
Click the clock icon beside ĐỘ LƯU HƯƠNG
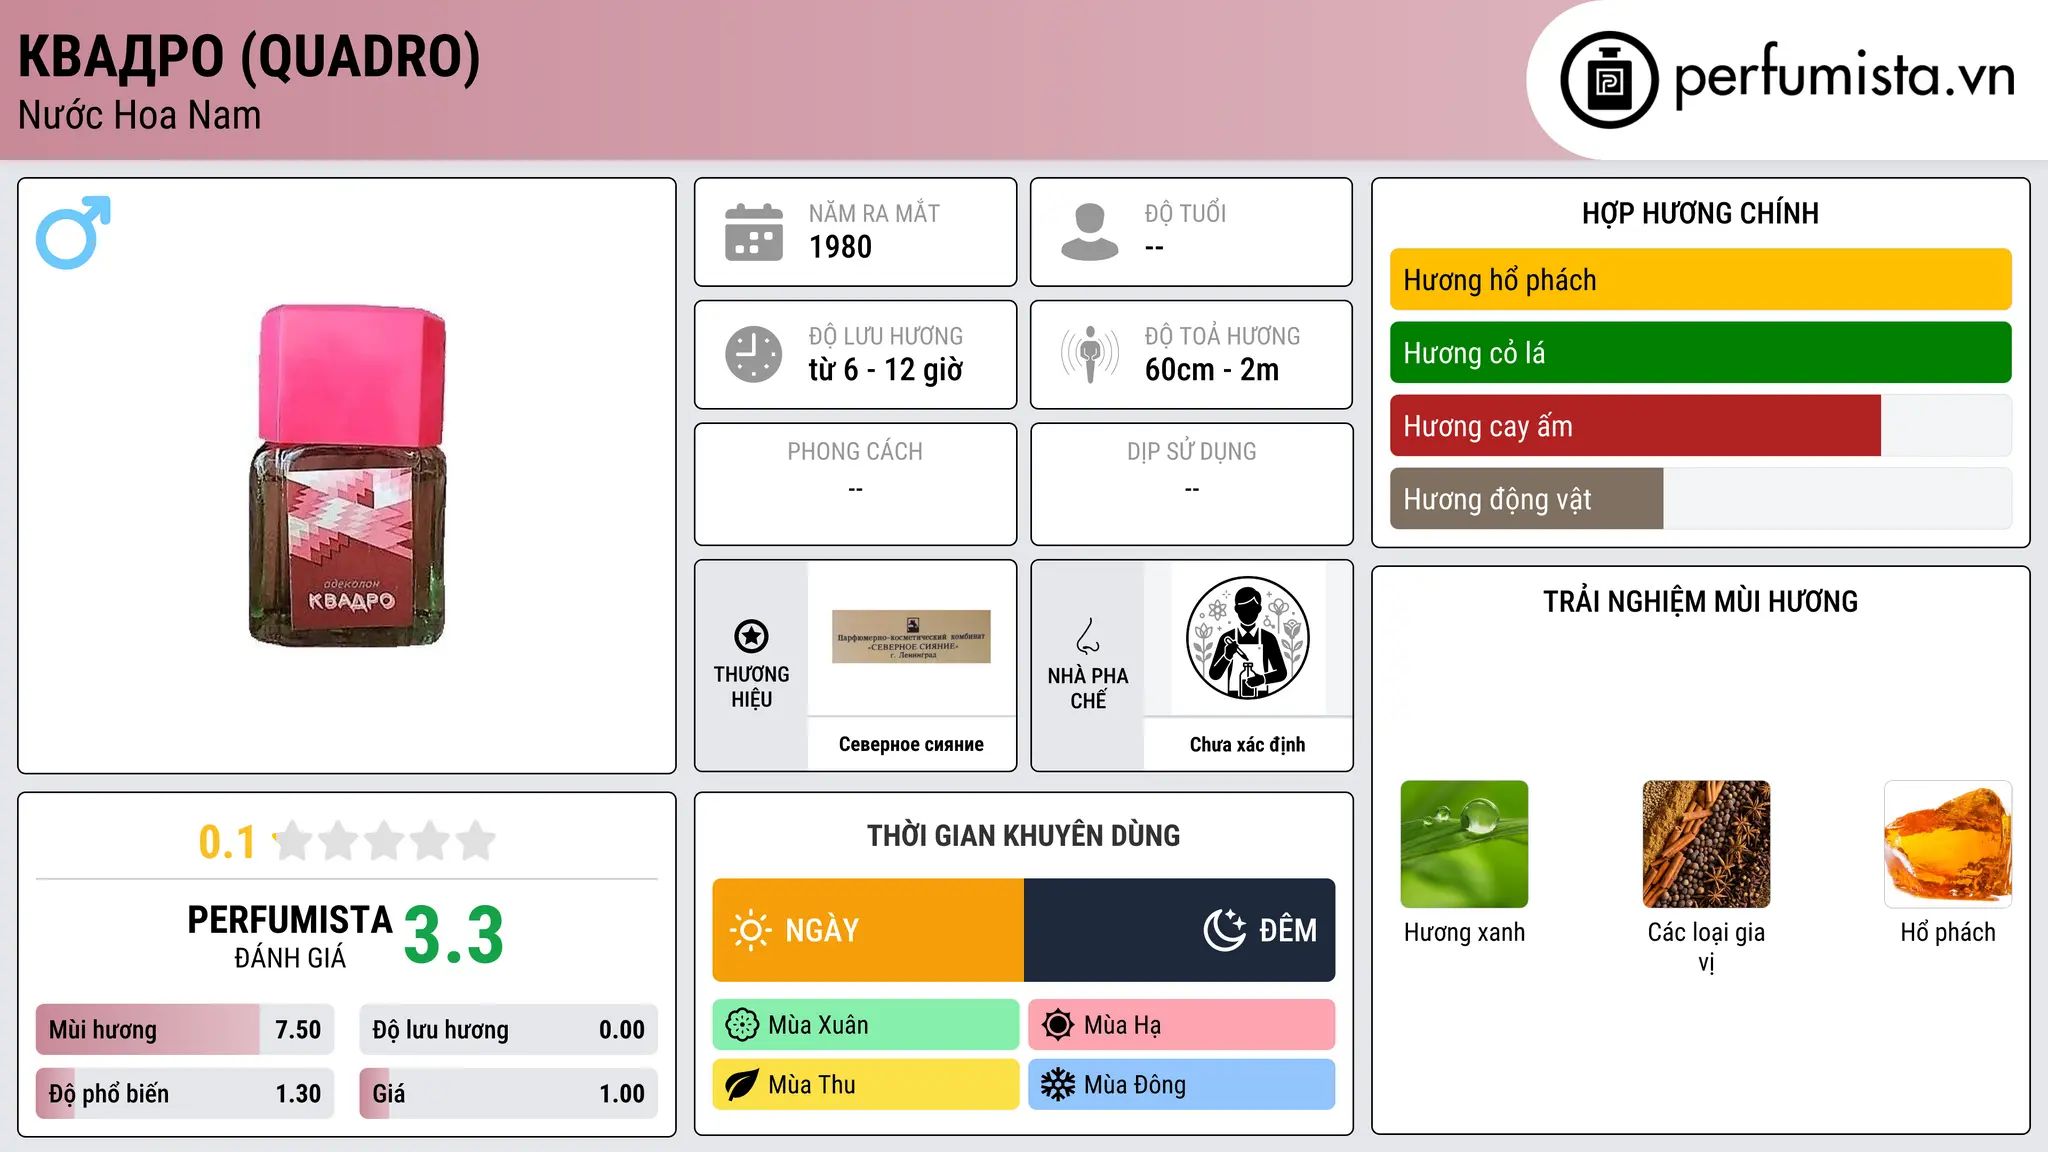[754, 354]
